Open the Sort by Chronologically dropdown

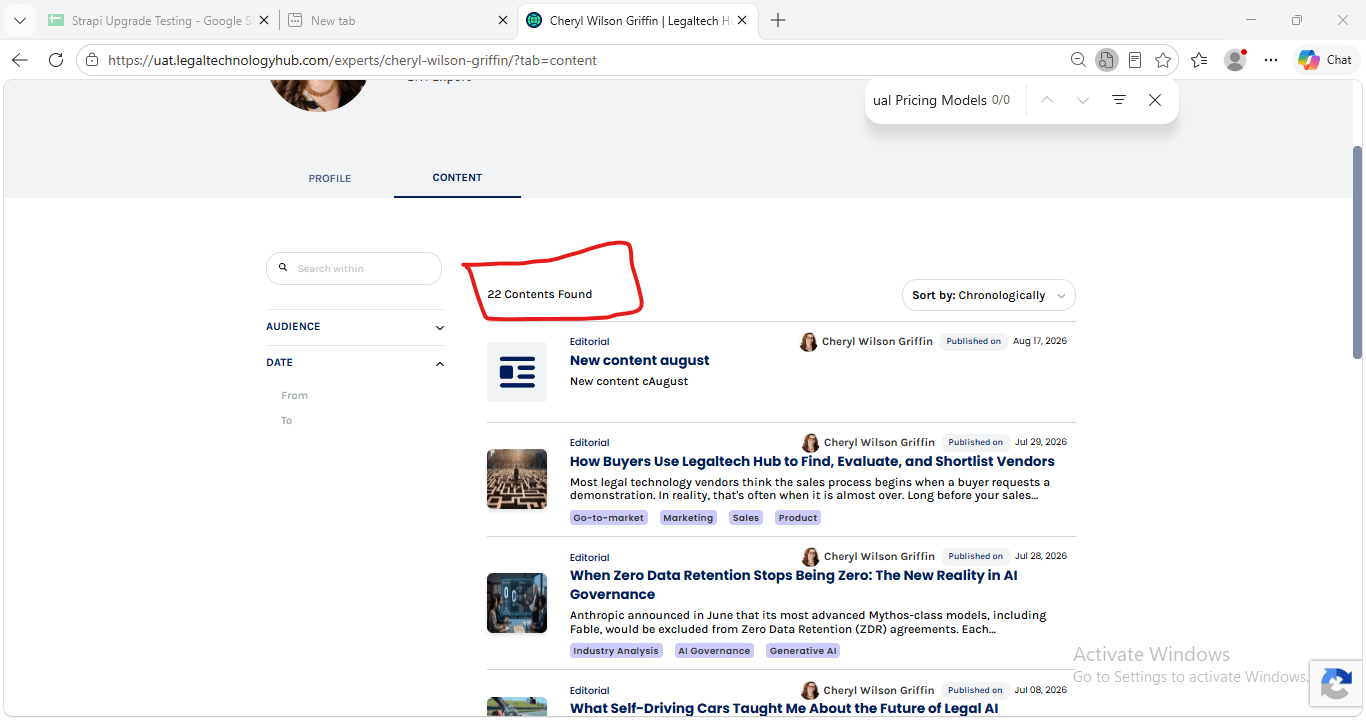[989, 295]
